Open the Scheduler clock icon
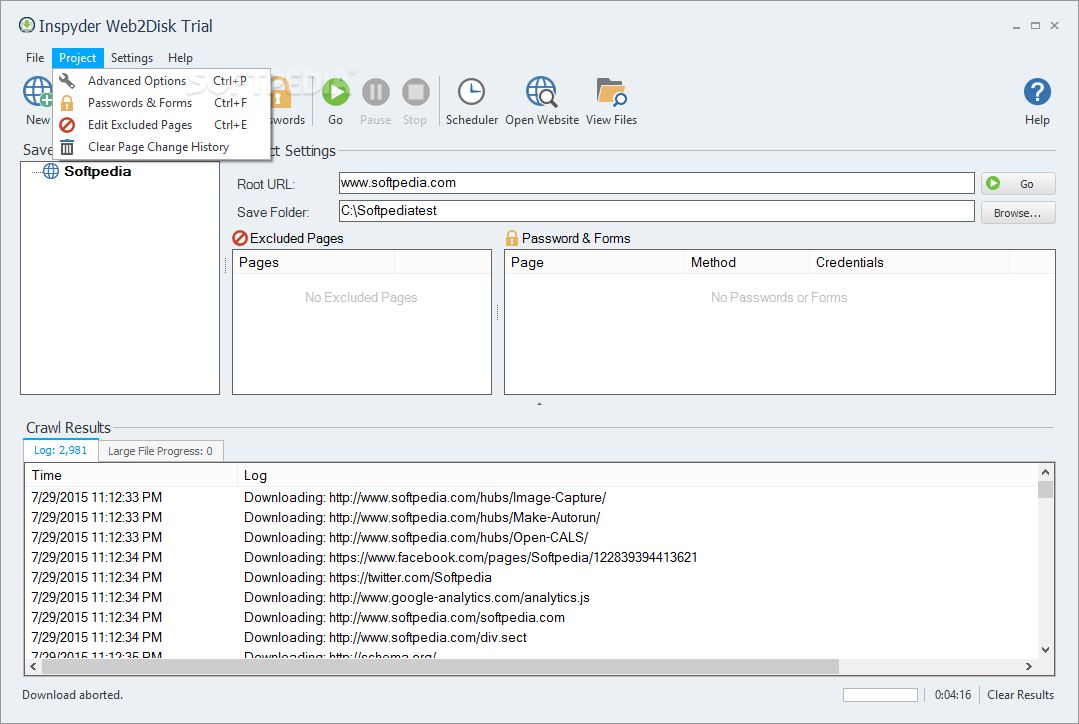 click(x=471, y=92)
